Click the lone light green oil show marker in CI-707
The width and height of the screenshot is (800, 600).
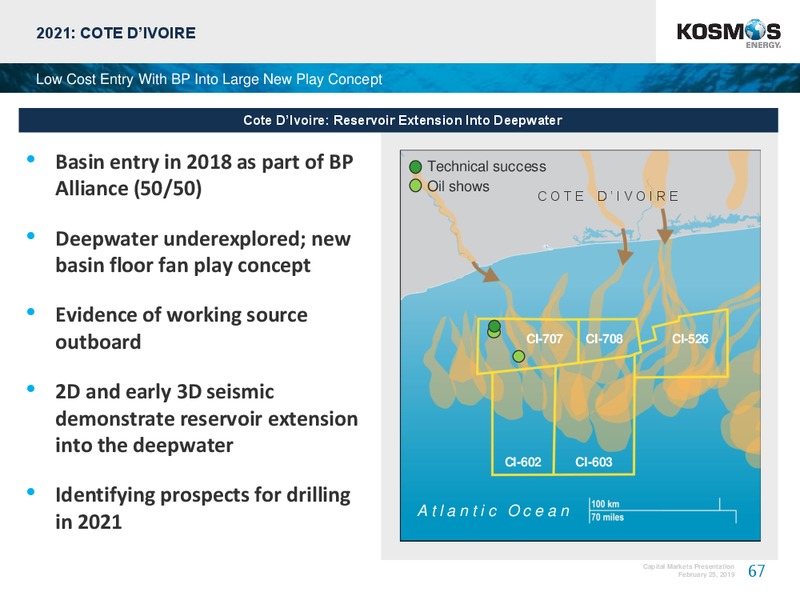tap(518, 356)
